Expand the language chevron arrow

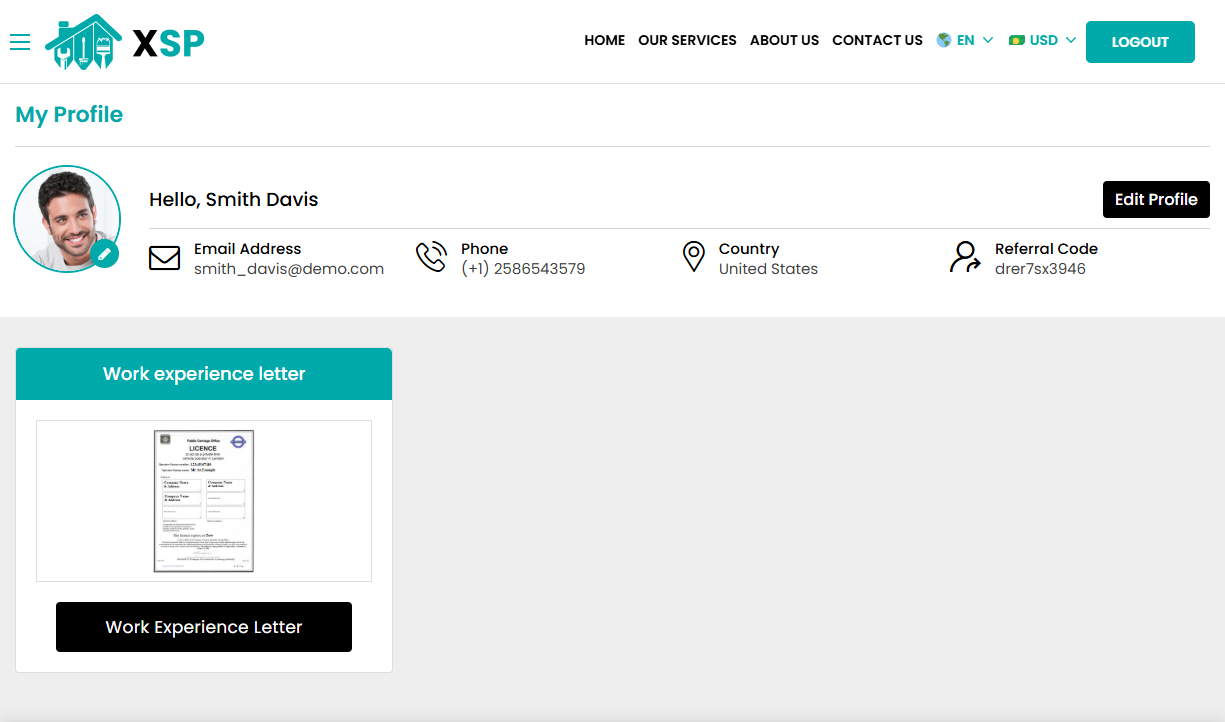pyautogui.click(x=988, y=41)
